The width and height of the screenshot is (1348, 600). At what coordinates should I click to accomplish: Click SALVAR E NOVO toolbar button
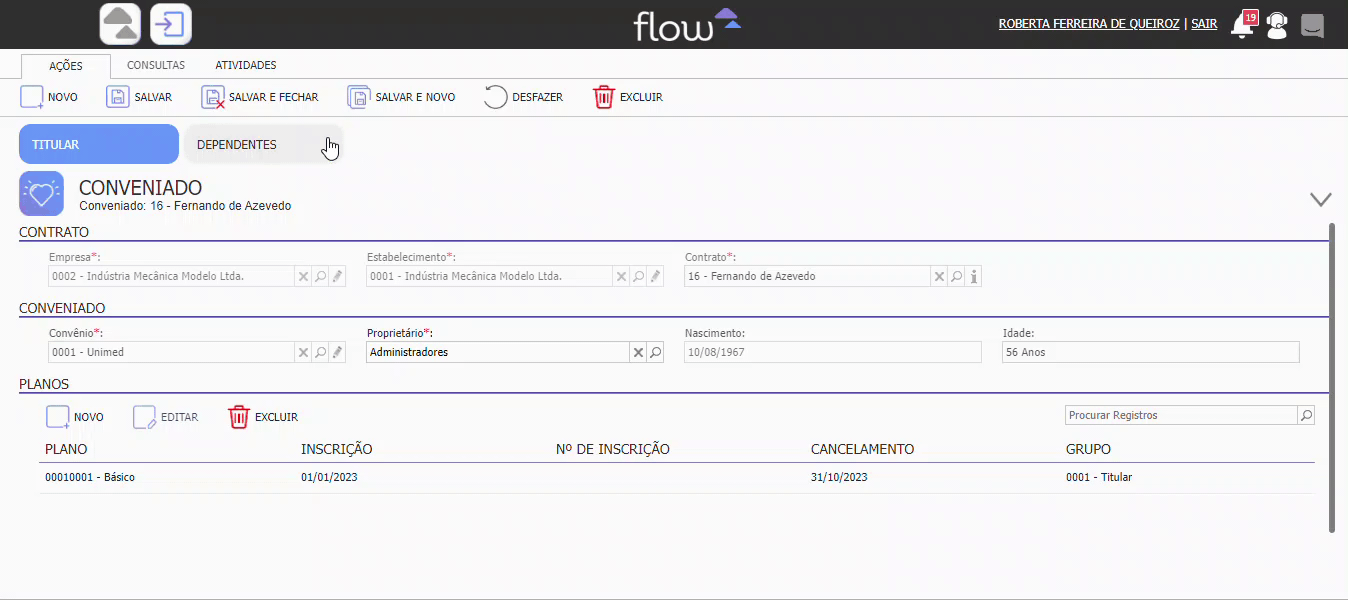[401, 97]
